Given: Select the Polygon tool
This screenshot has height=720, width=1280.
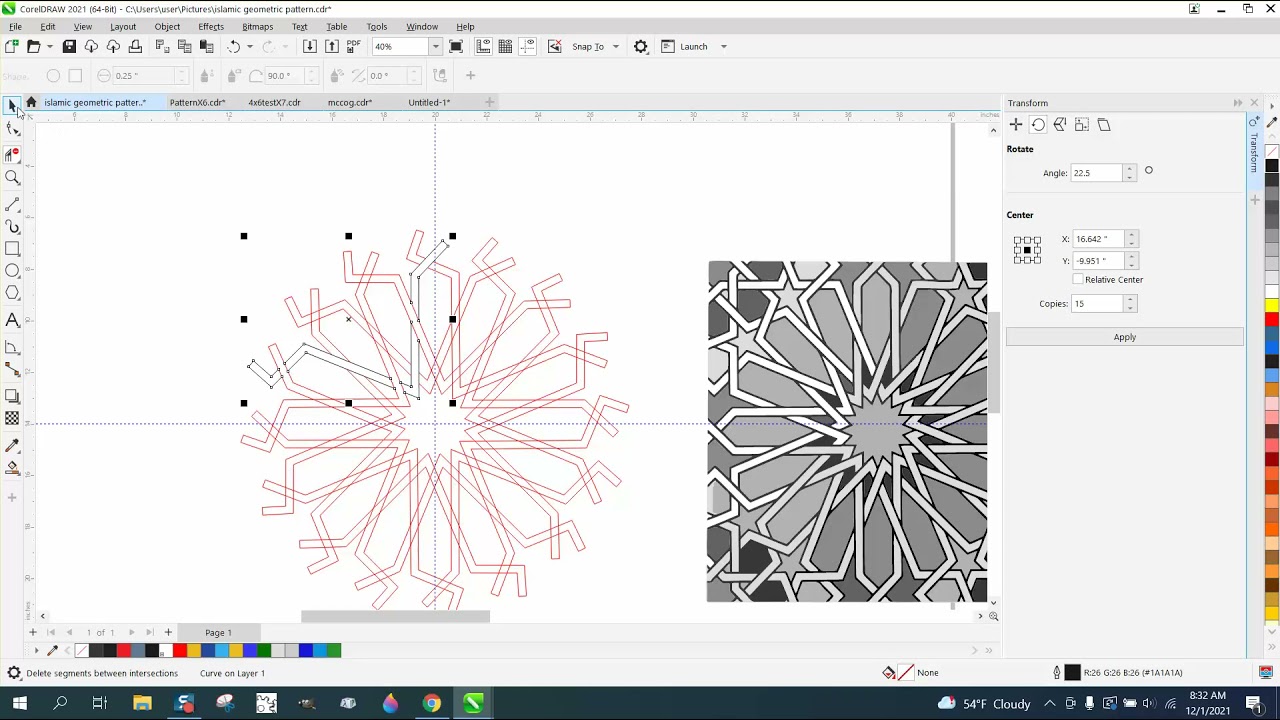Looking at the screenshot, I should point(12,293).
